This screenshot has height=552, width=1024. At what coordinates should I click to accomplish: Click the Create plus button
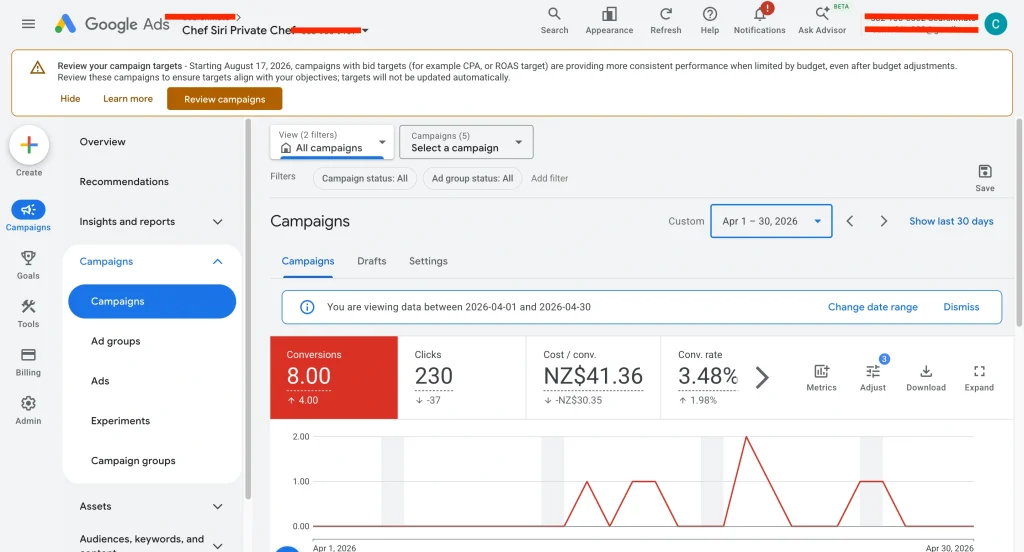point(29,145)
